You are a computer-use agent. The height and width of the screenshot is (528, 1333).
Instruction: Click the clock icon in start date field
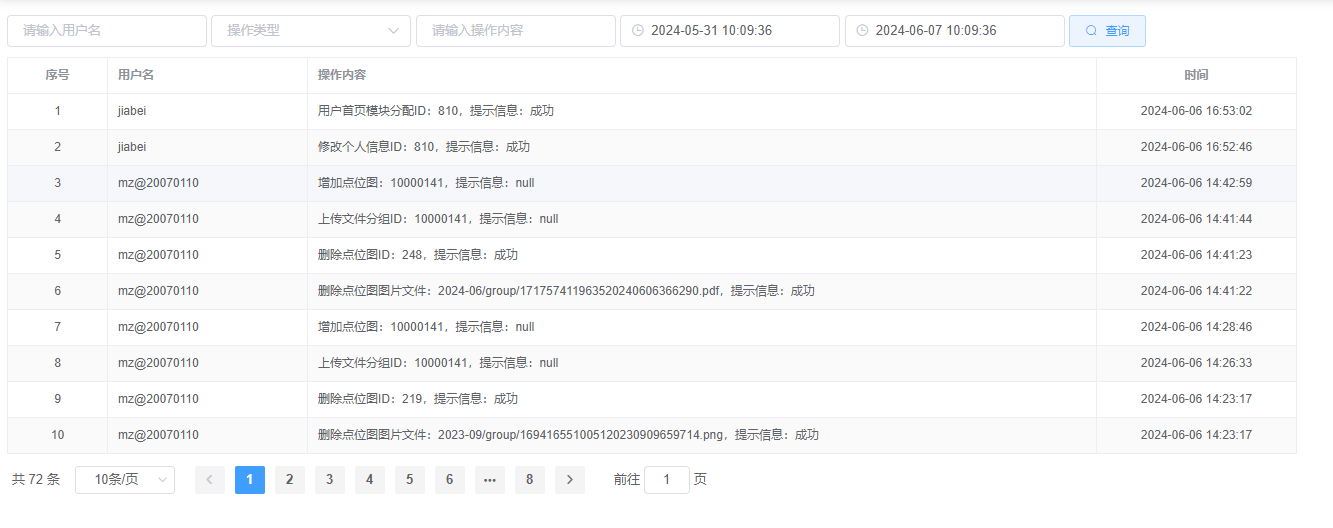pos(638,31)
